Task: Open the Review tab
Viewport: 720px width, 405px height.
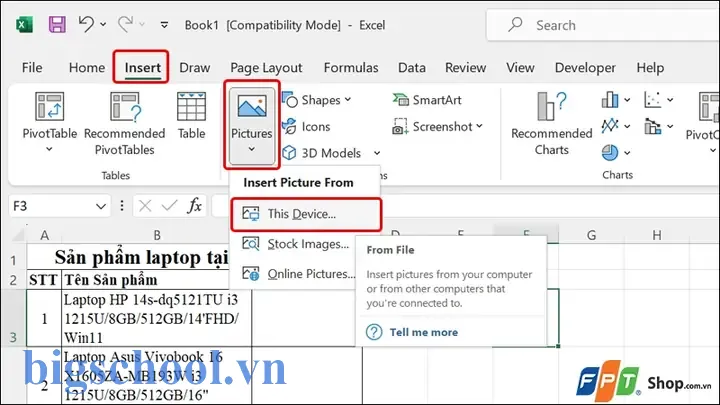Action: tap(465, 68)
